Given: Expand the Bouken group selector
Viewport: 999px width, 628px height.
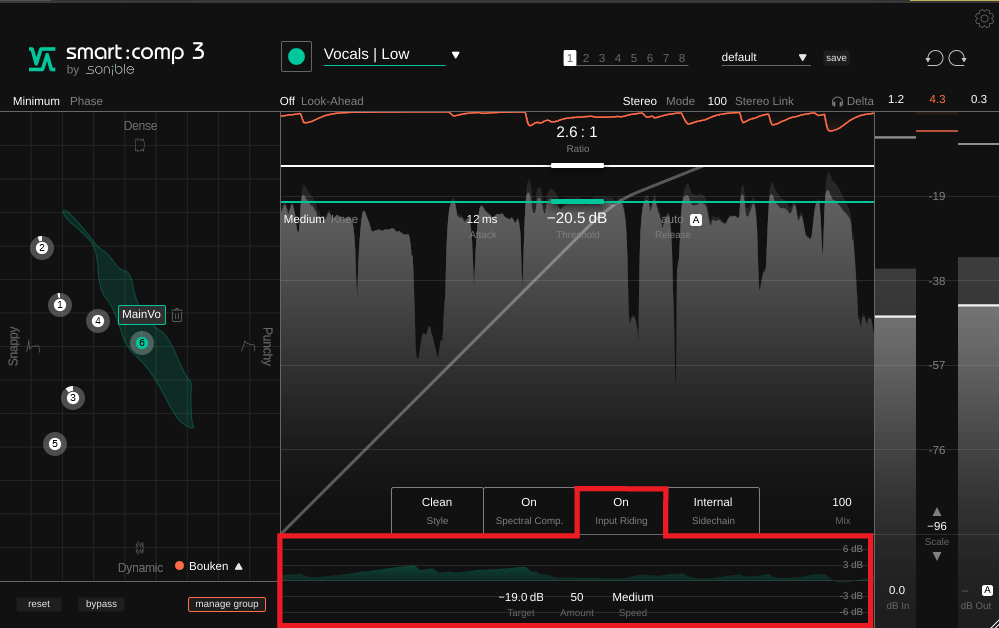Looking at the screenshot, I should (x=239, y=566).
